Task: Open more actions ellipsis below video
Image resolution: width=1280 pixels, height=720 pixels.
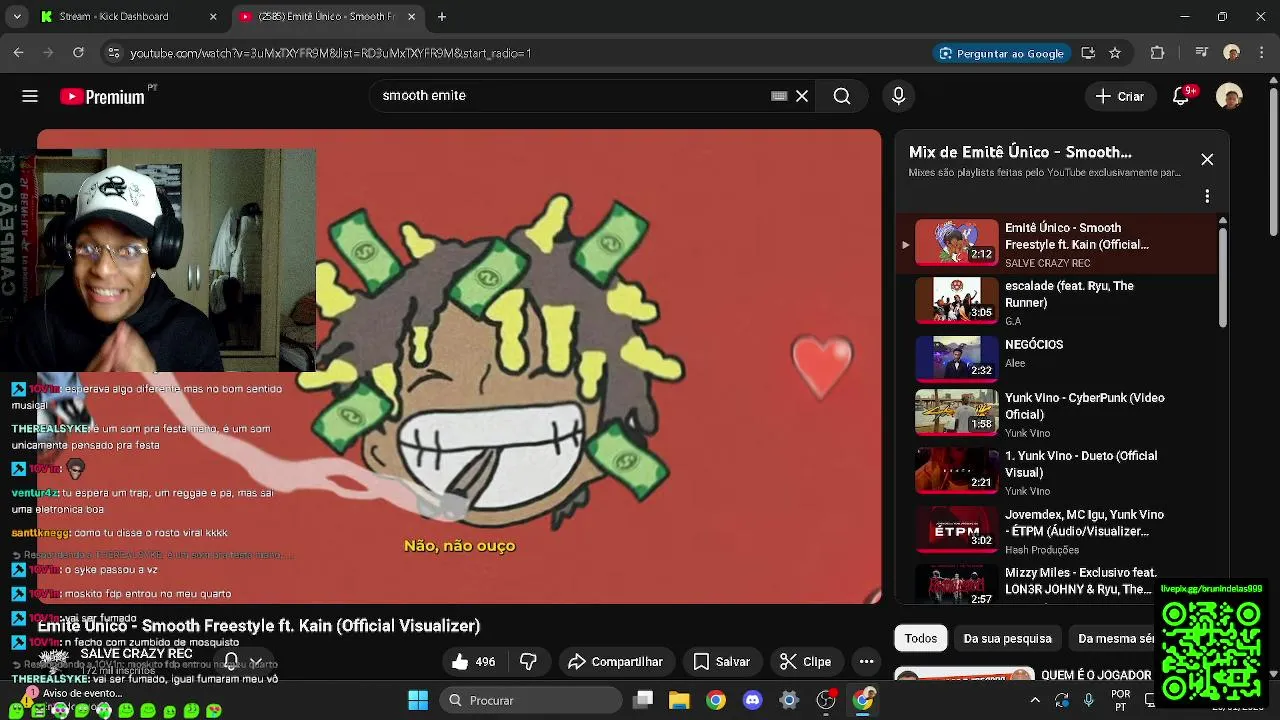Action: coord(866,662)
